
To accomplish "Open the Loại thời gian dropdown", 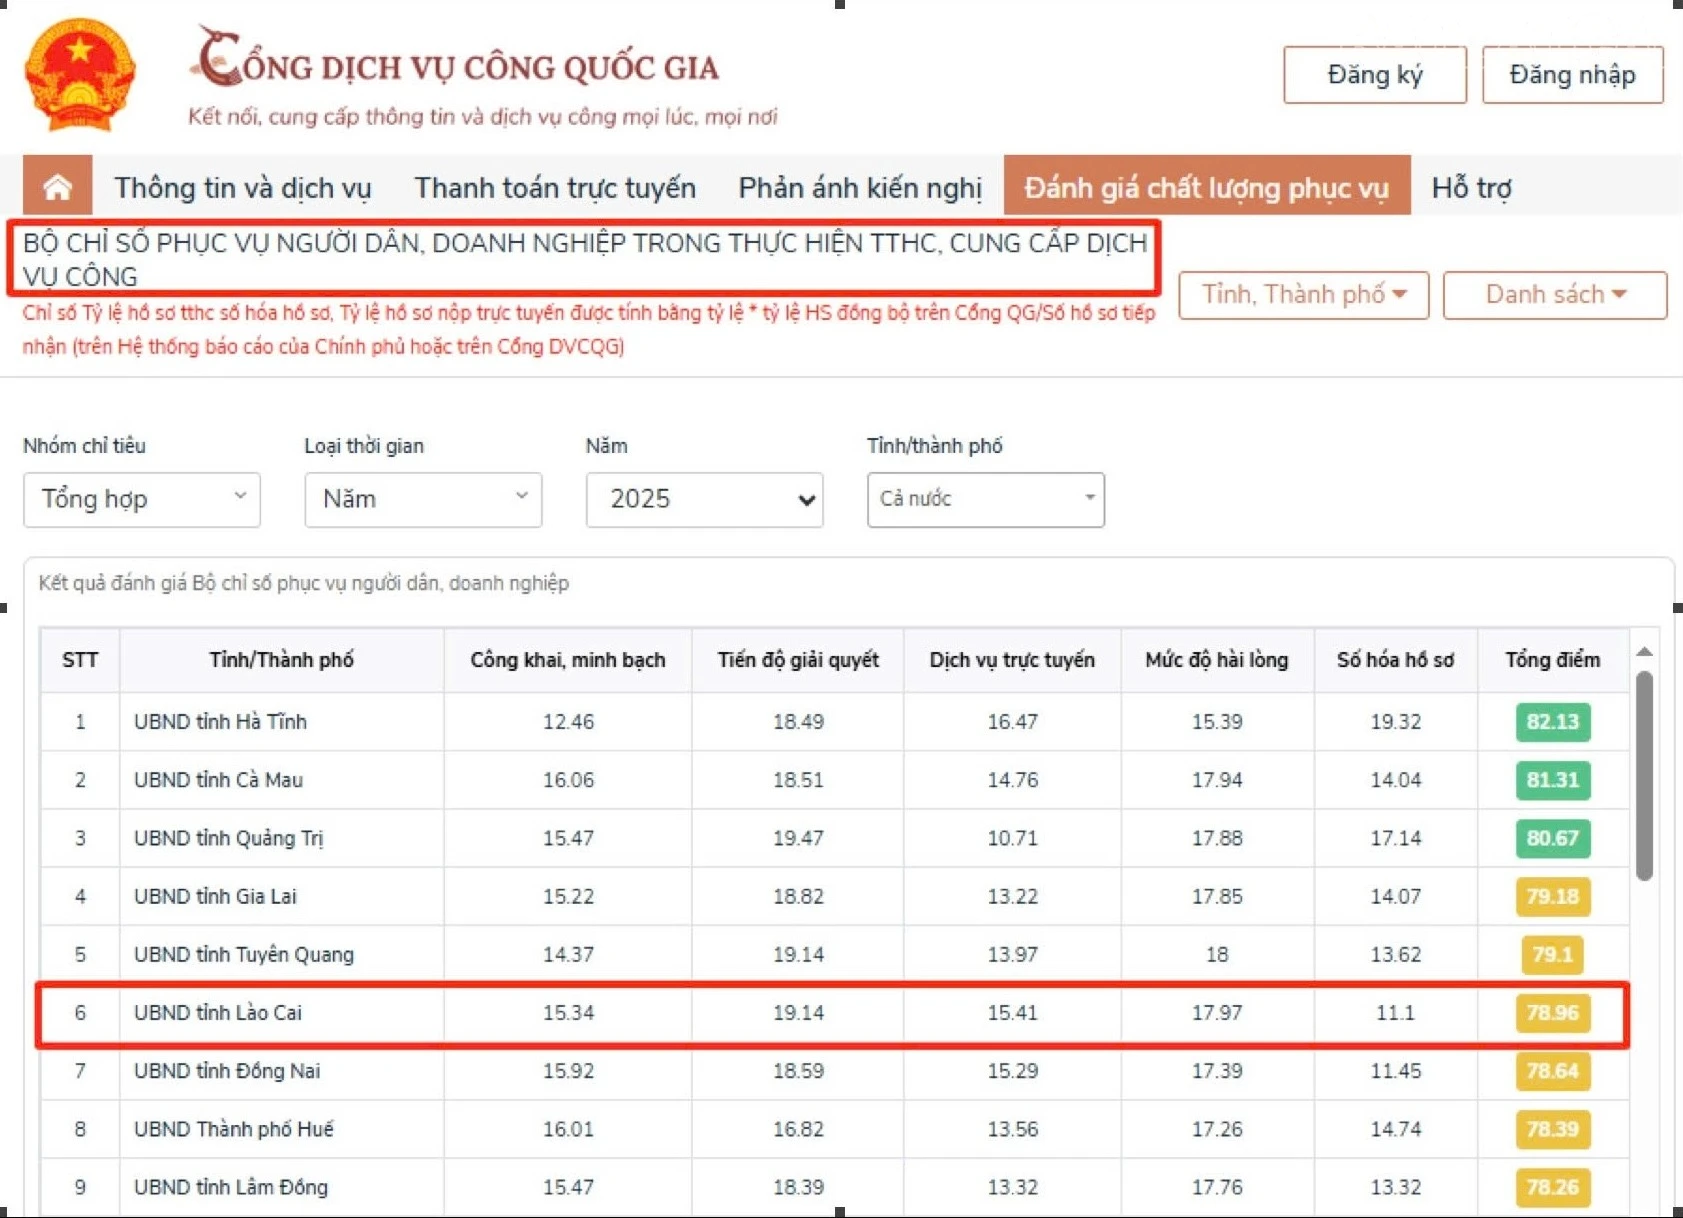I will pos(423,499).
